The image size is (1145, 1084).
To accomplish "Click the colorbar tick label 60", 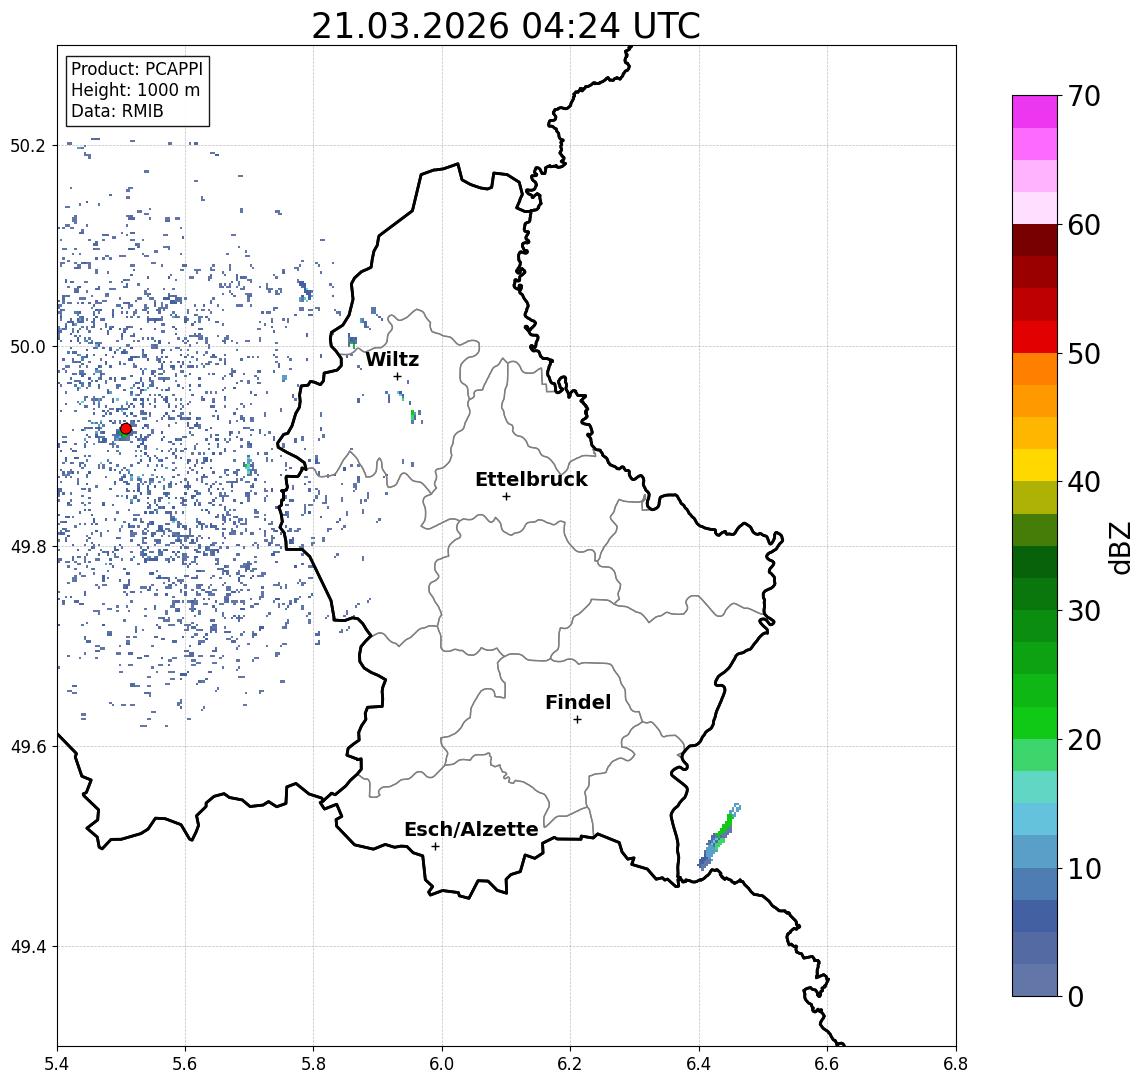I will 1084,225.
